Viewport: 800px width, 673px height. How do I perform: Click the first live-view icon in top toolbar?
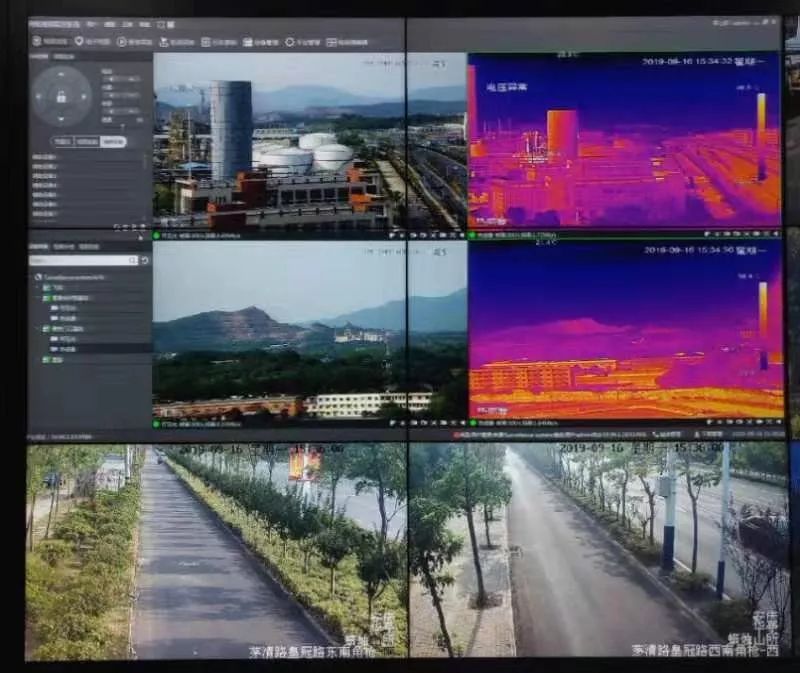click(37, 42)
